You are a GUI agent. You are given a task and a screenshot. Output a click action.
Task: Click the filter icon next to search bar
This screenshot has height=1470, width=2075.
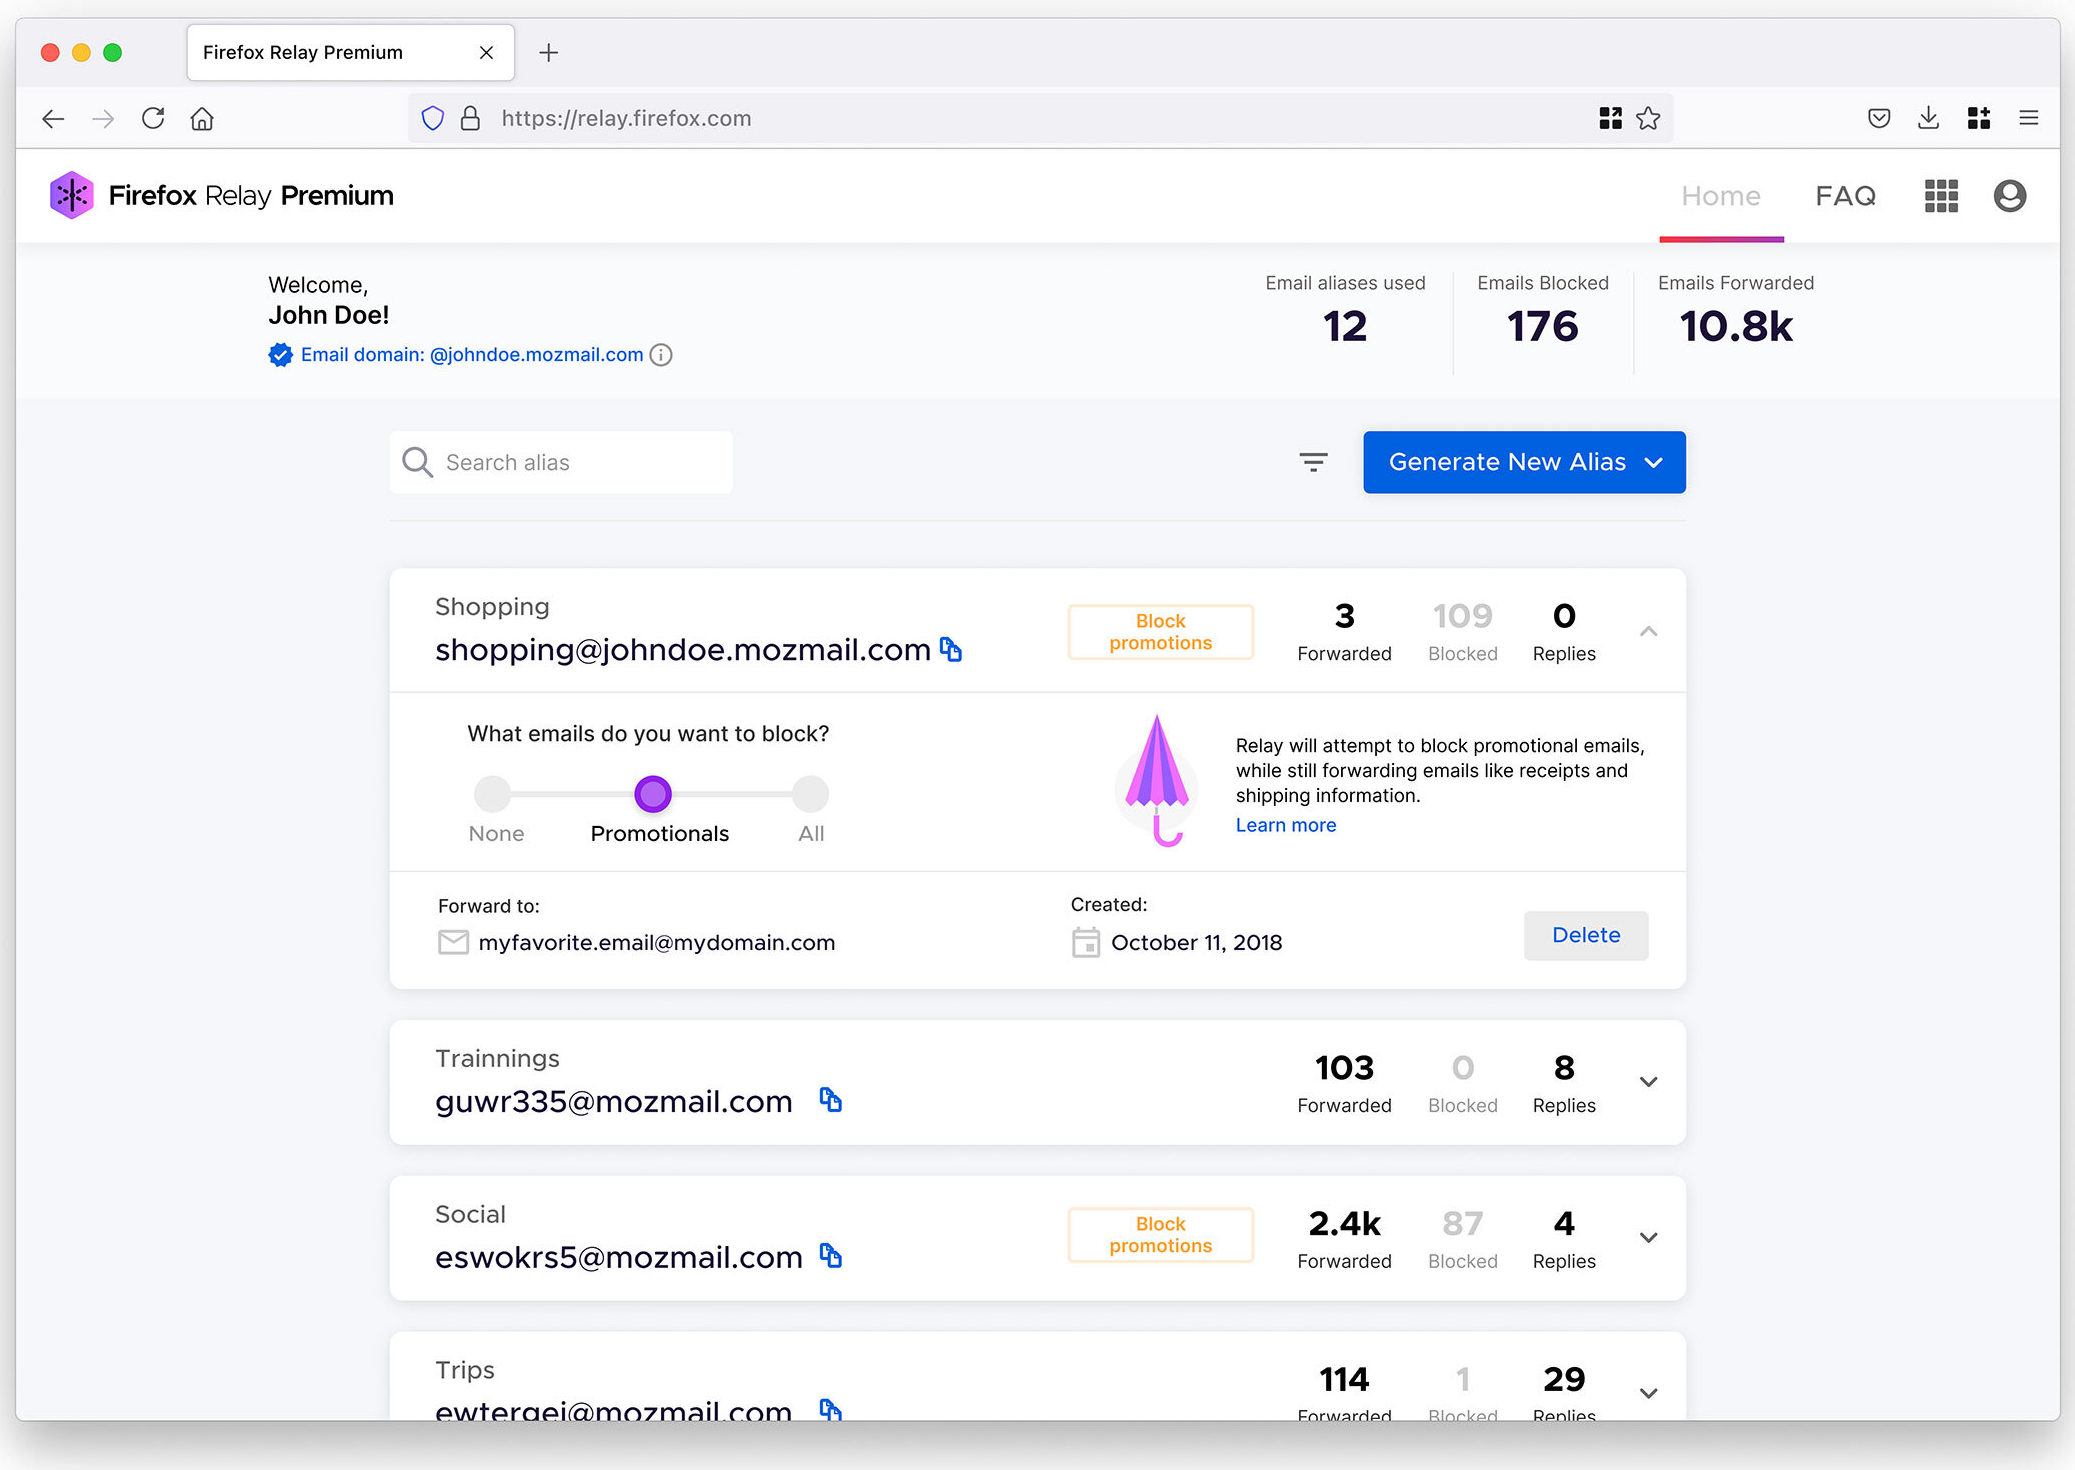click(x=1314, y=460)
